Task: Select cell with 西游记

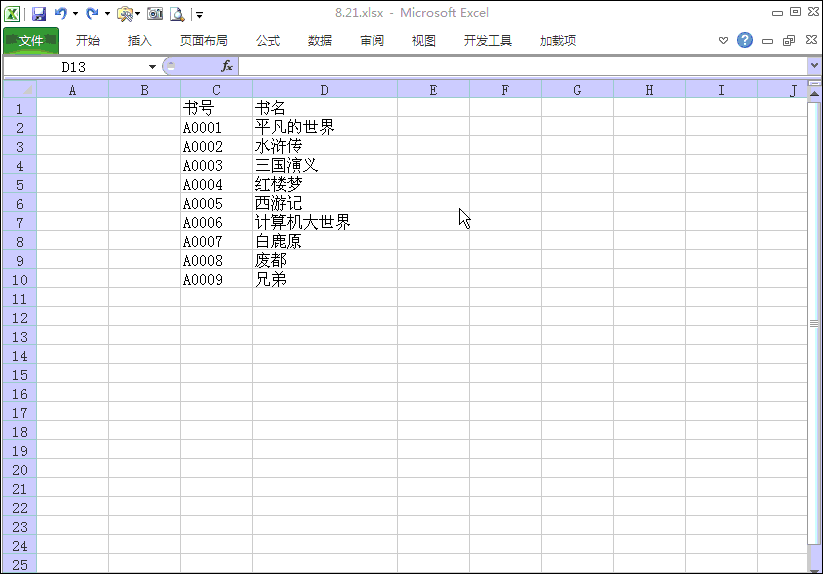Action: point(325,204)
